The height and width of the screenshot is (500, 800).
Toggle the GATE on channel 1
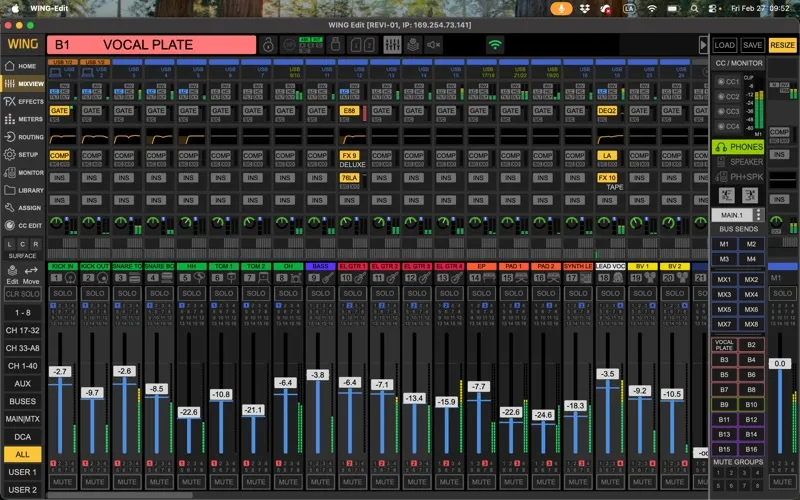coord(60,111)
